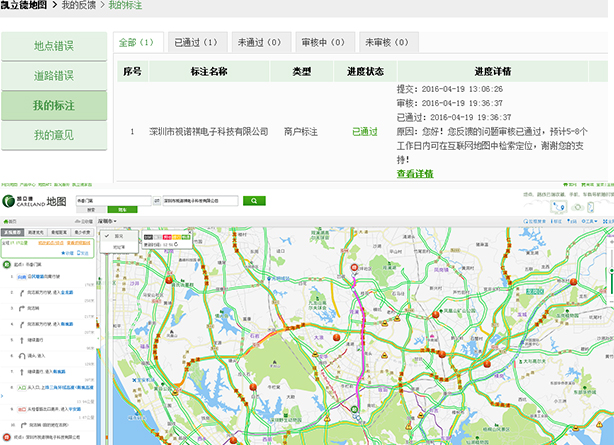Switch to the 未通过 (0) tab

(261, 42)
